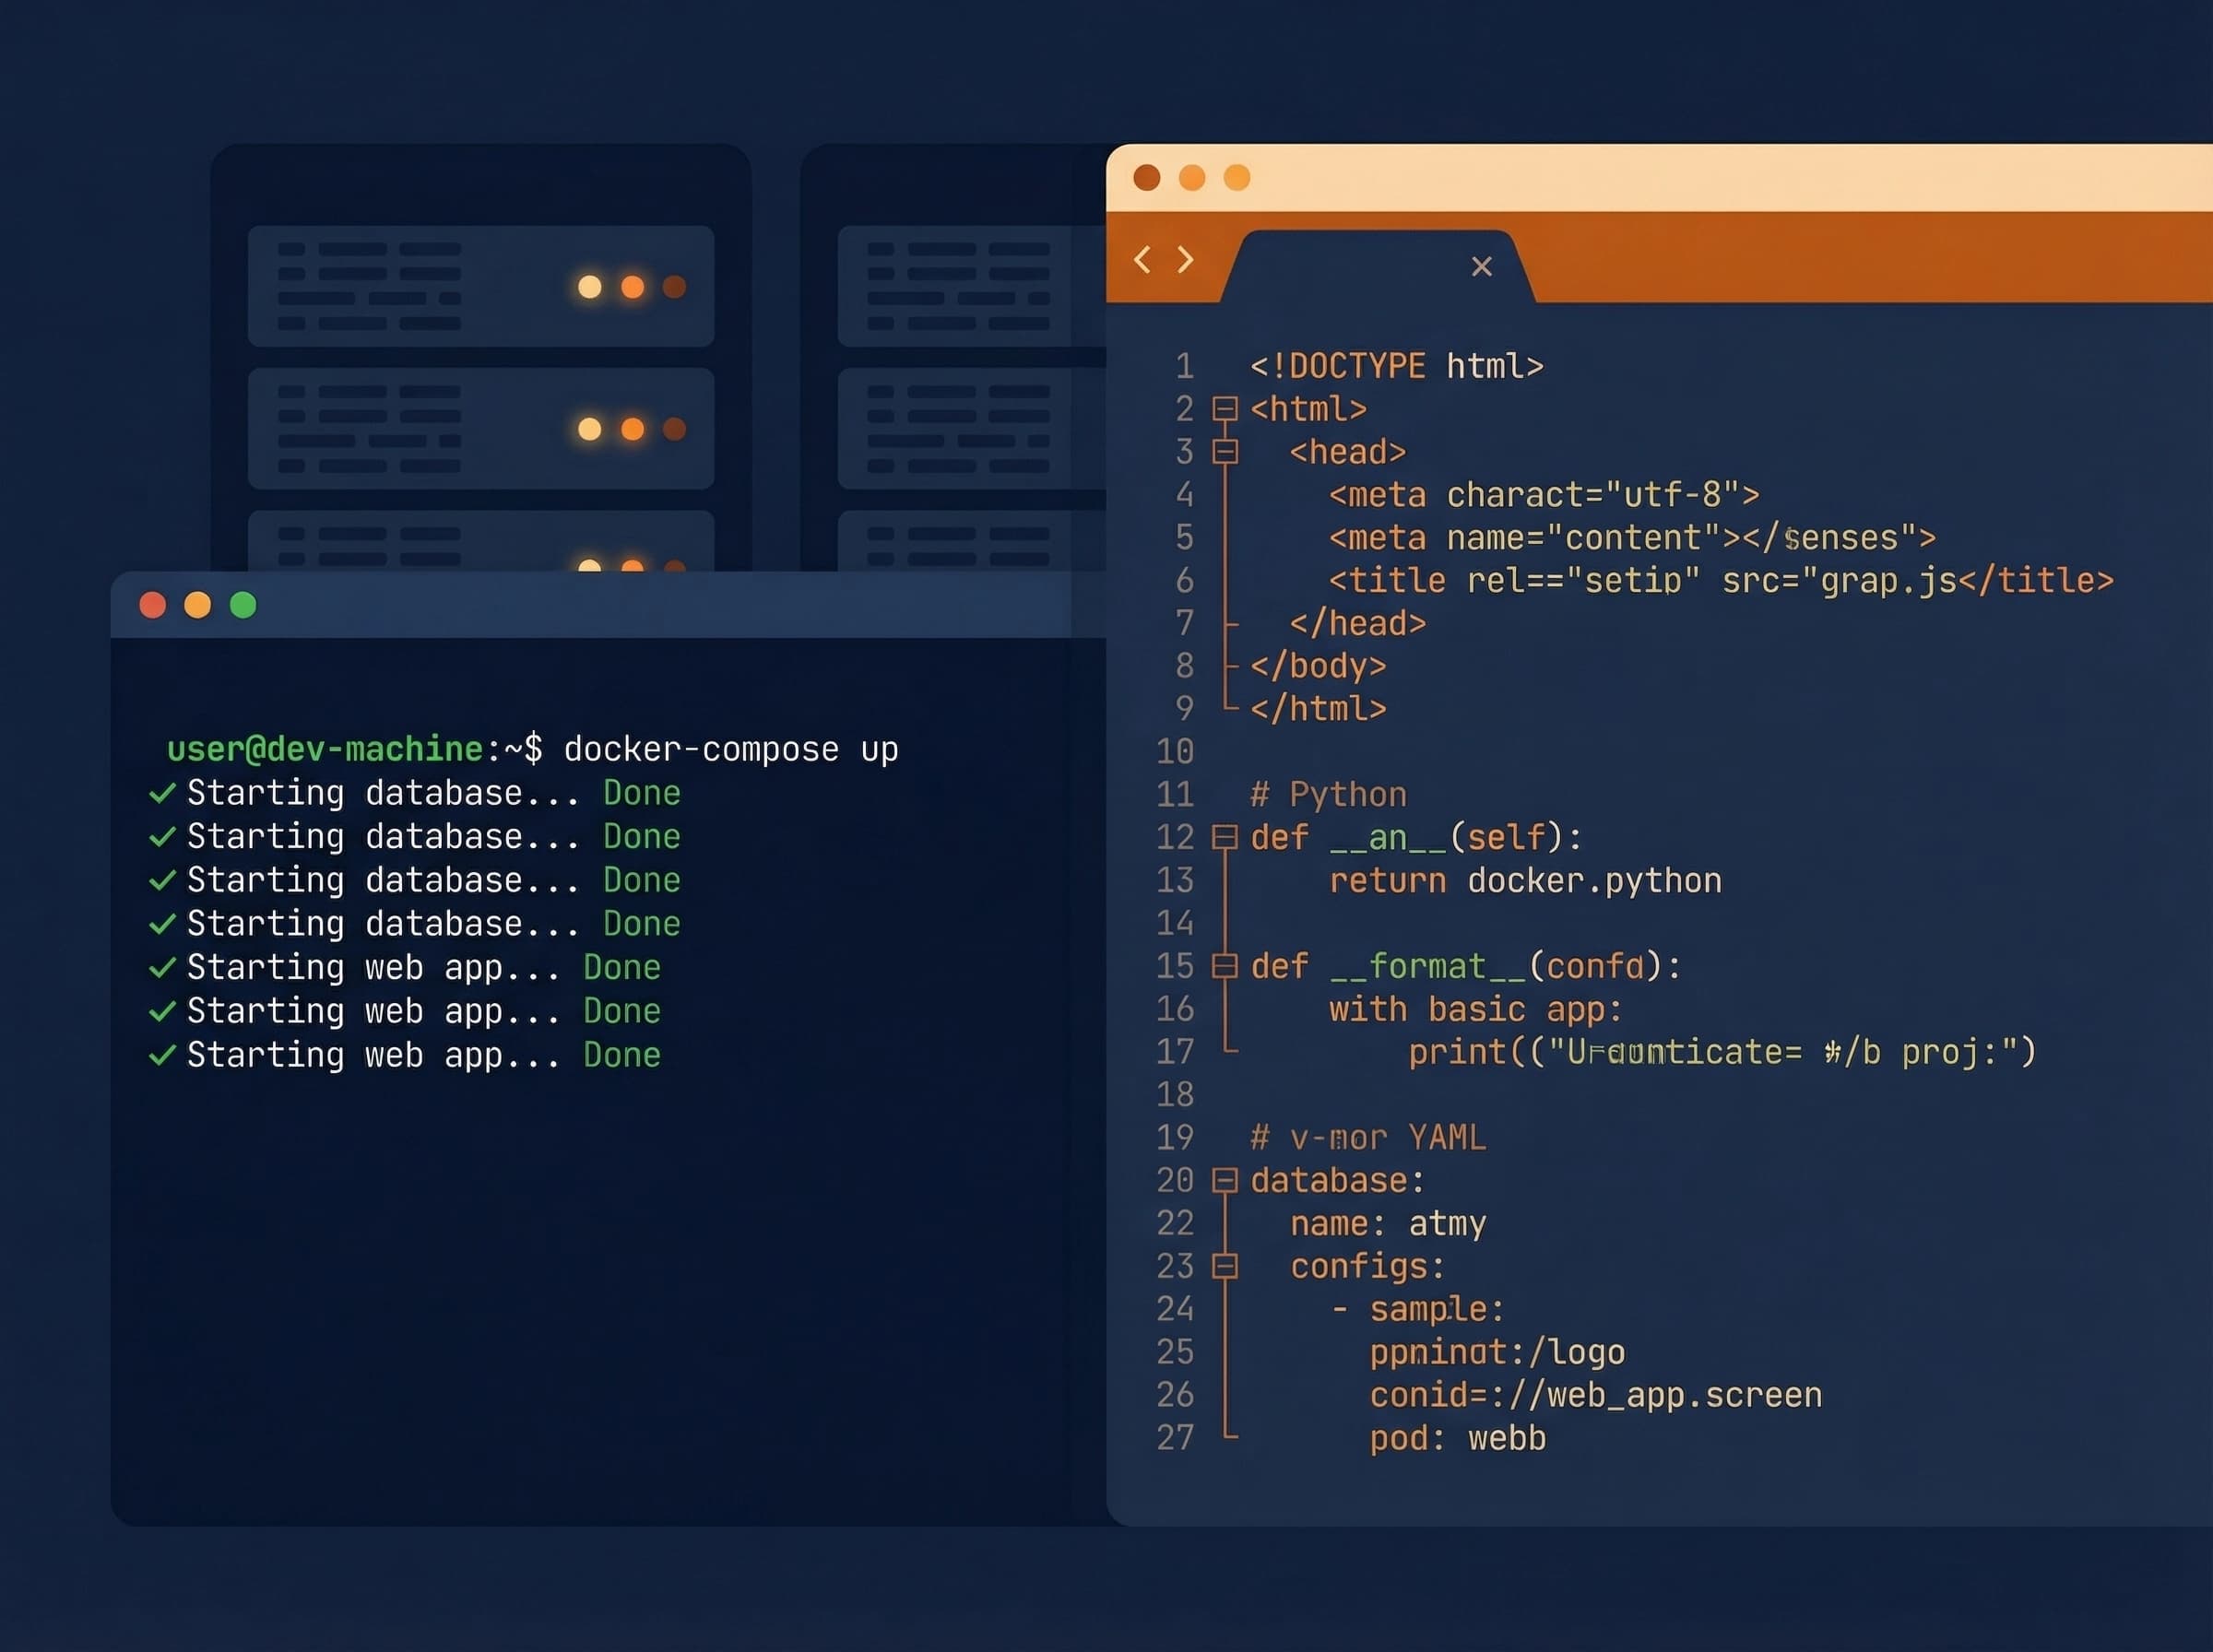Image resolution: width=2213 pixels, height=1652 pixels.
Task: Close the editor tab with its X
Action: coord(1481,266)
